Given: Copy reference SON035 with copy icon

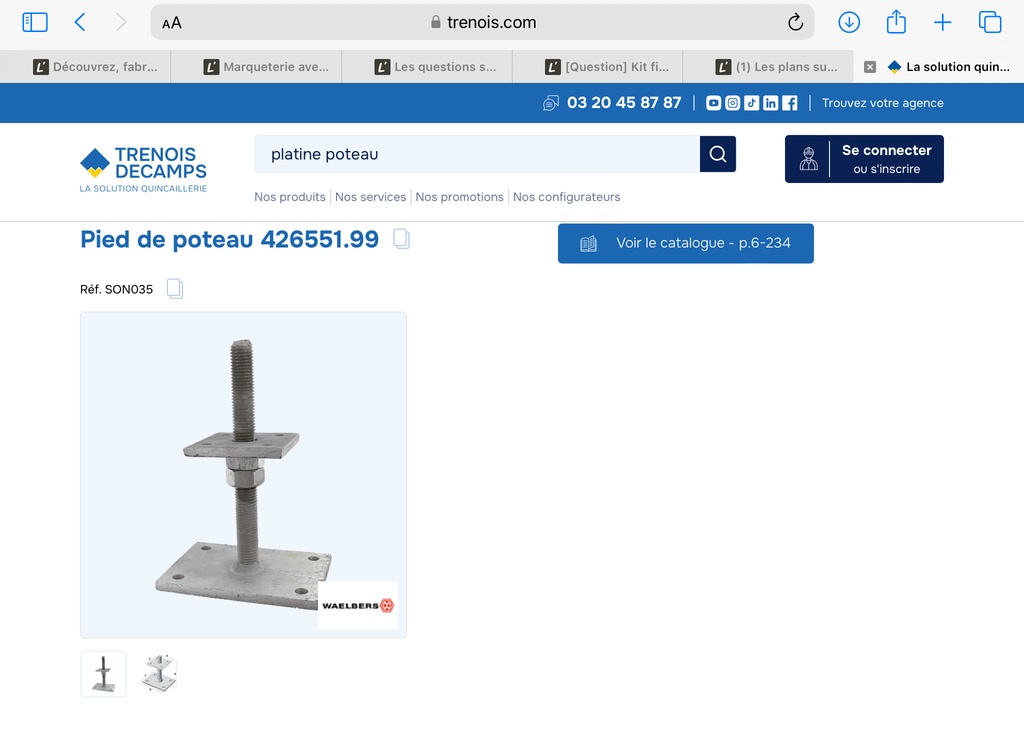Looking at the screenshot, I should pos(175,289).
